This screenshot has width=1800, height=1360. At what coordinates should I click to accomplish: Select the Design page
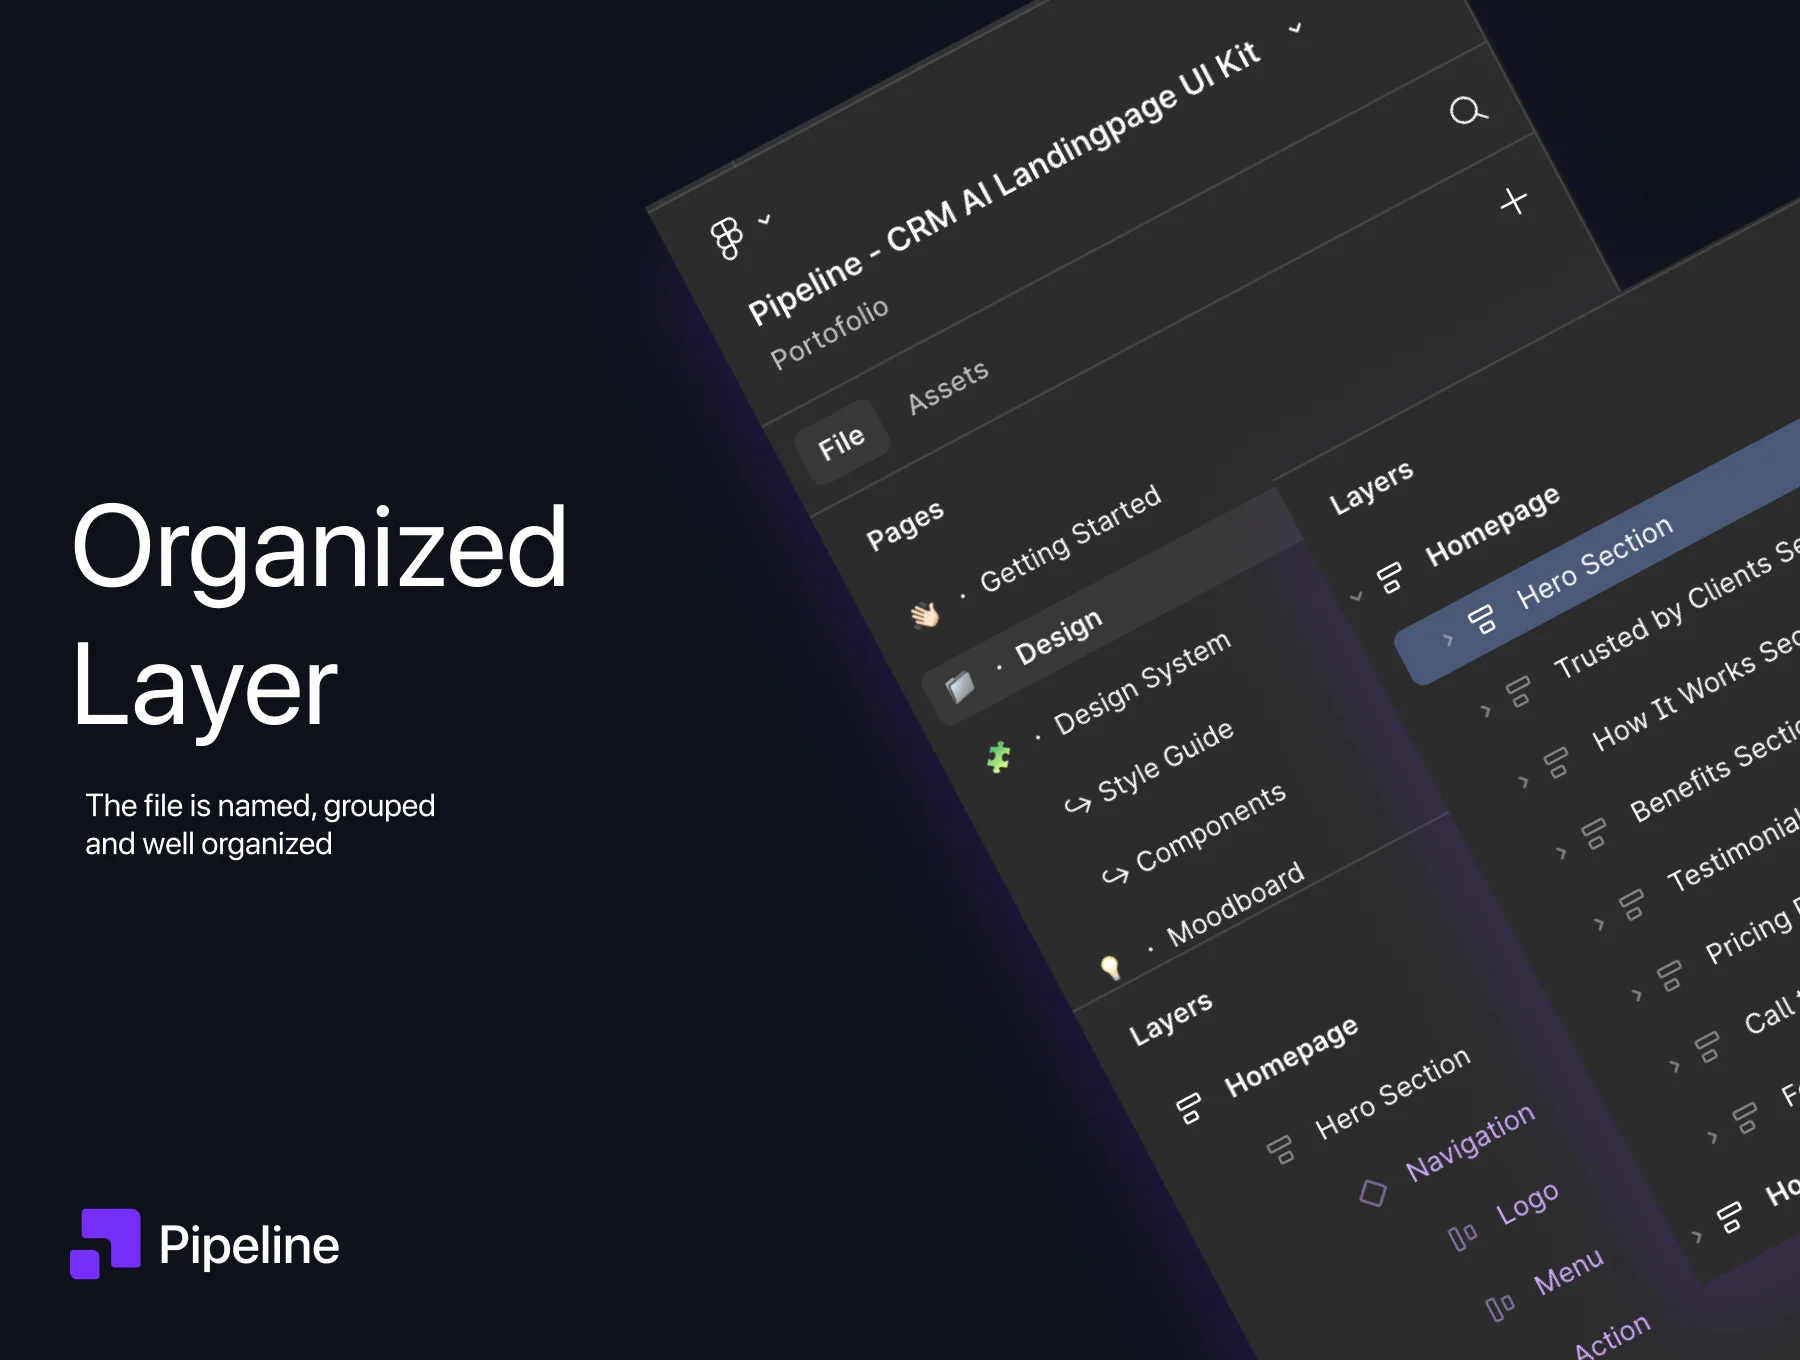tap(1058, 636)
